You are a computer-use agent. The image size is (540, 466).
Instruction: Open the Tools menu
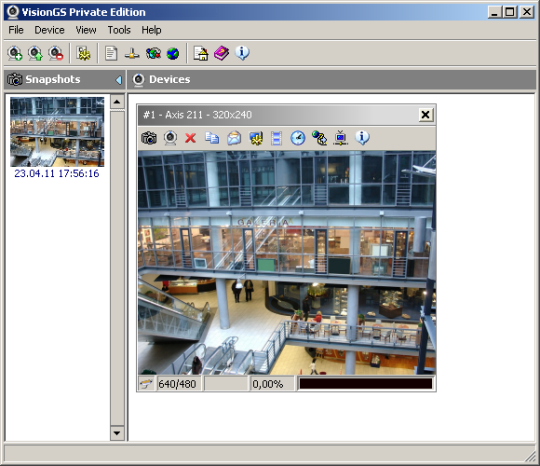(119, 30)
